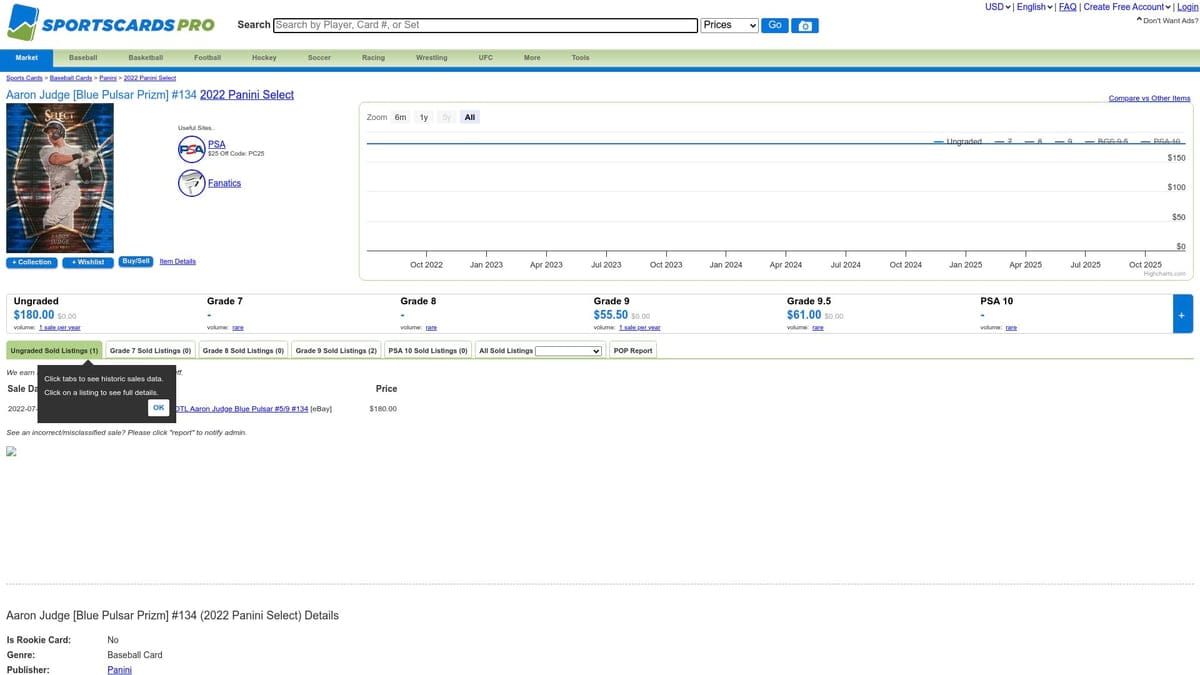Add card with + Collection button
This screenshot has height=675, width=1200.
pos(31,262)
